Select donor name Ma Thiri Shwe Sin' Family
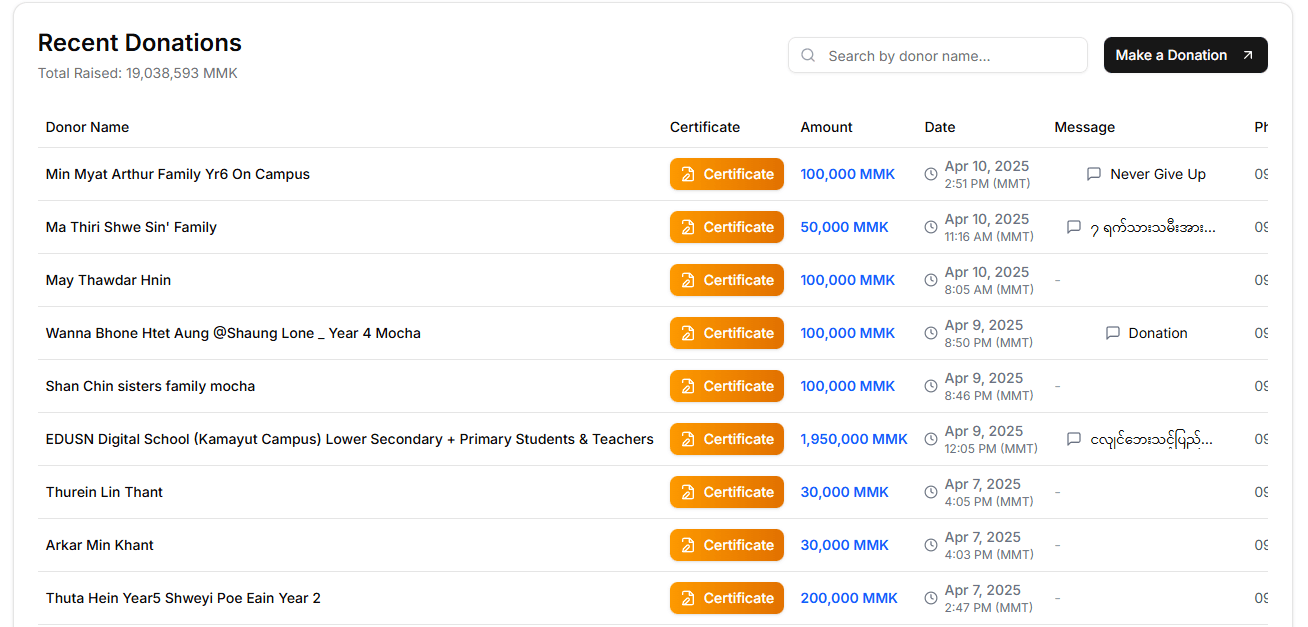The height and width of the screenshot is (627, 1308). point(131,227)
